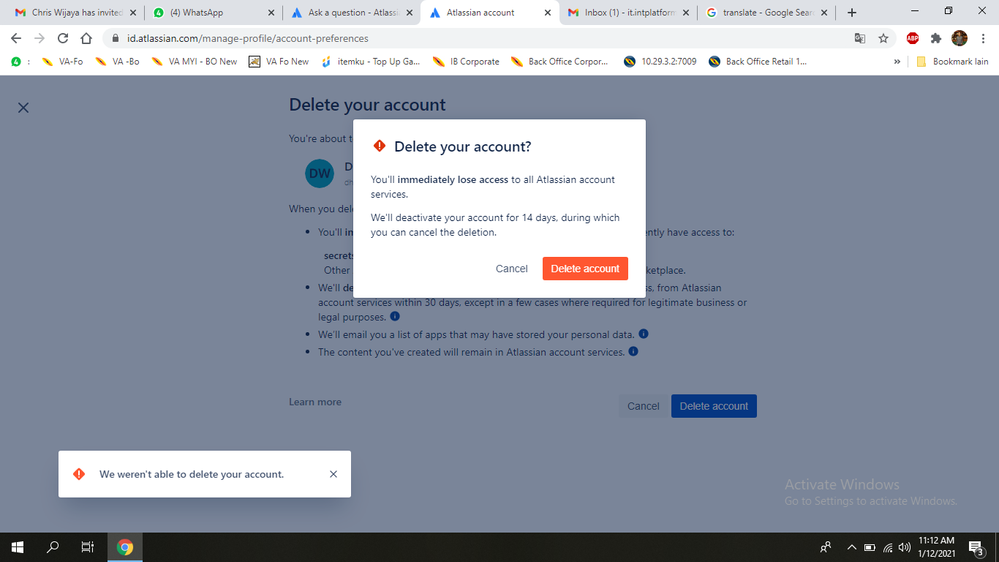The image size is (999, 562).
Task: Open the Chrome extensions puzzle icon
Action: [x=936, y=38]
